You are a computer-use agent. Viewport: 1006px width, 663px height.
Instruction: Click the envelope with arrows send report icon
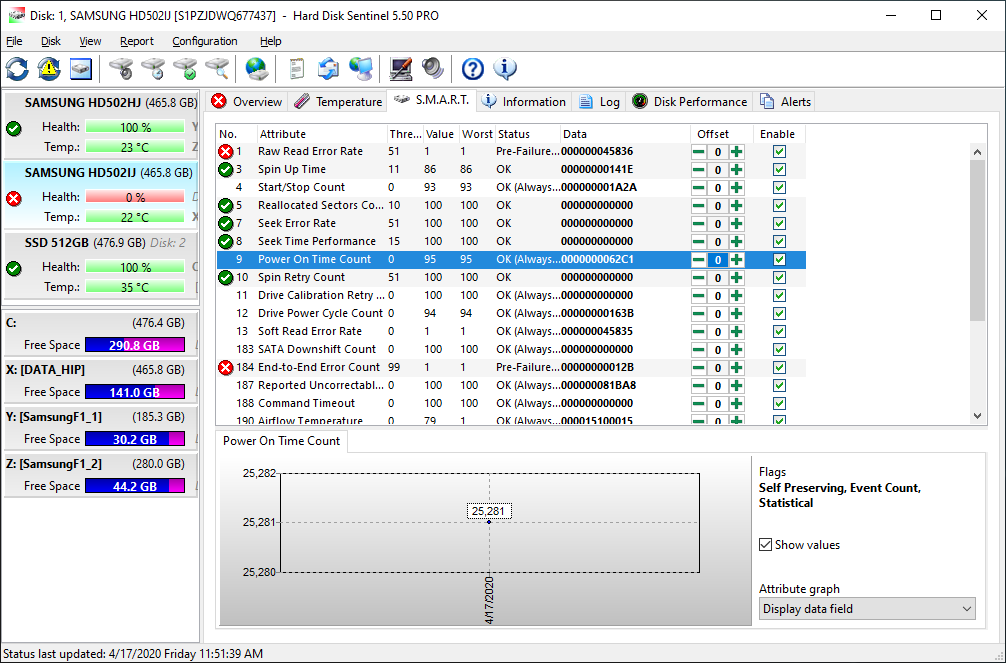click(x=328, y=69)
